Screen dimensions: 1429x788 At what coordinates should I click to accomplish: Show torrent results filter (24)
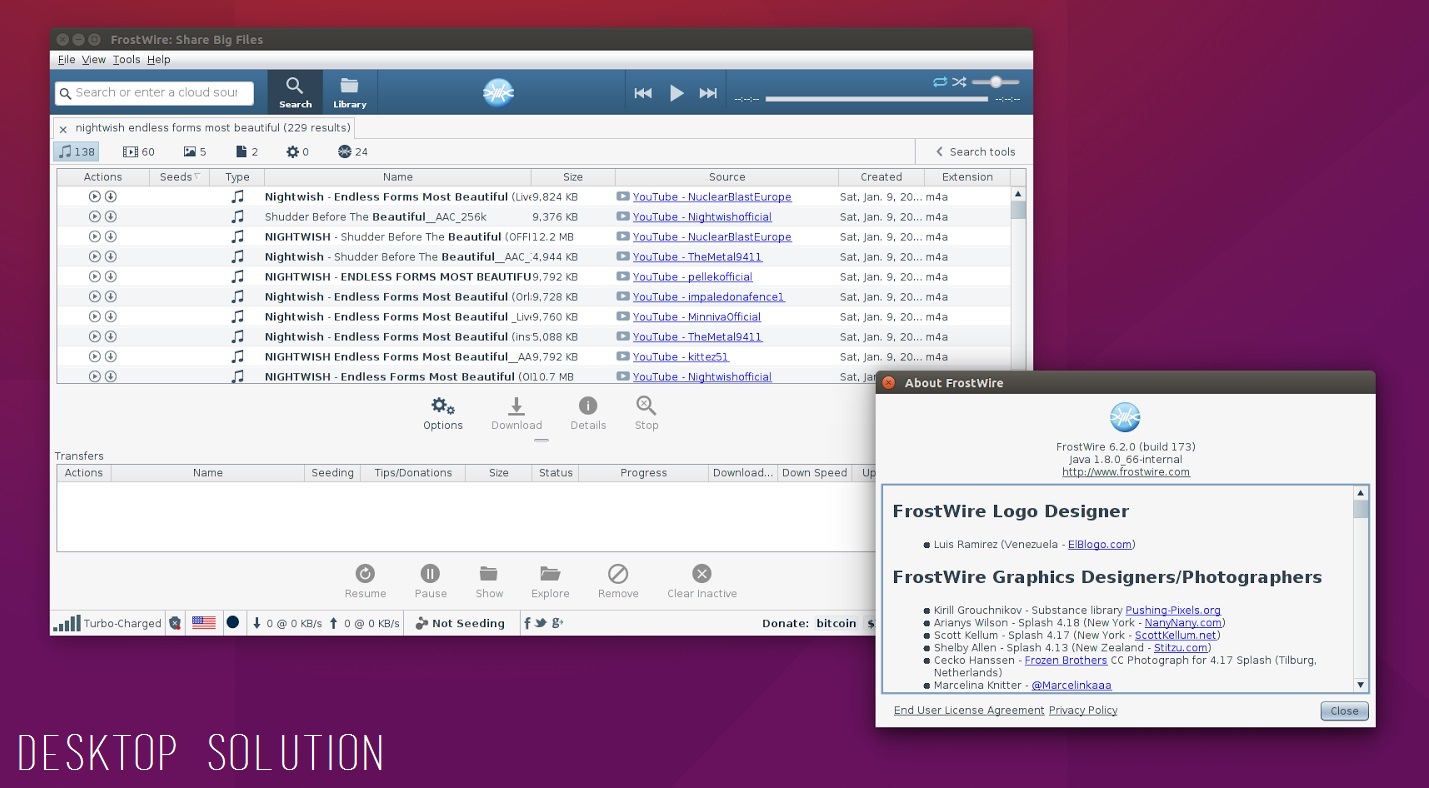pyautogui.click(x=353, y=152)
